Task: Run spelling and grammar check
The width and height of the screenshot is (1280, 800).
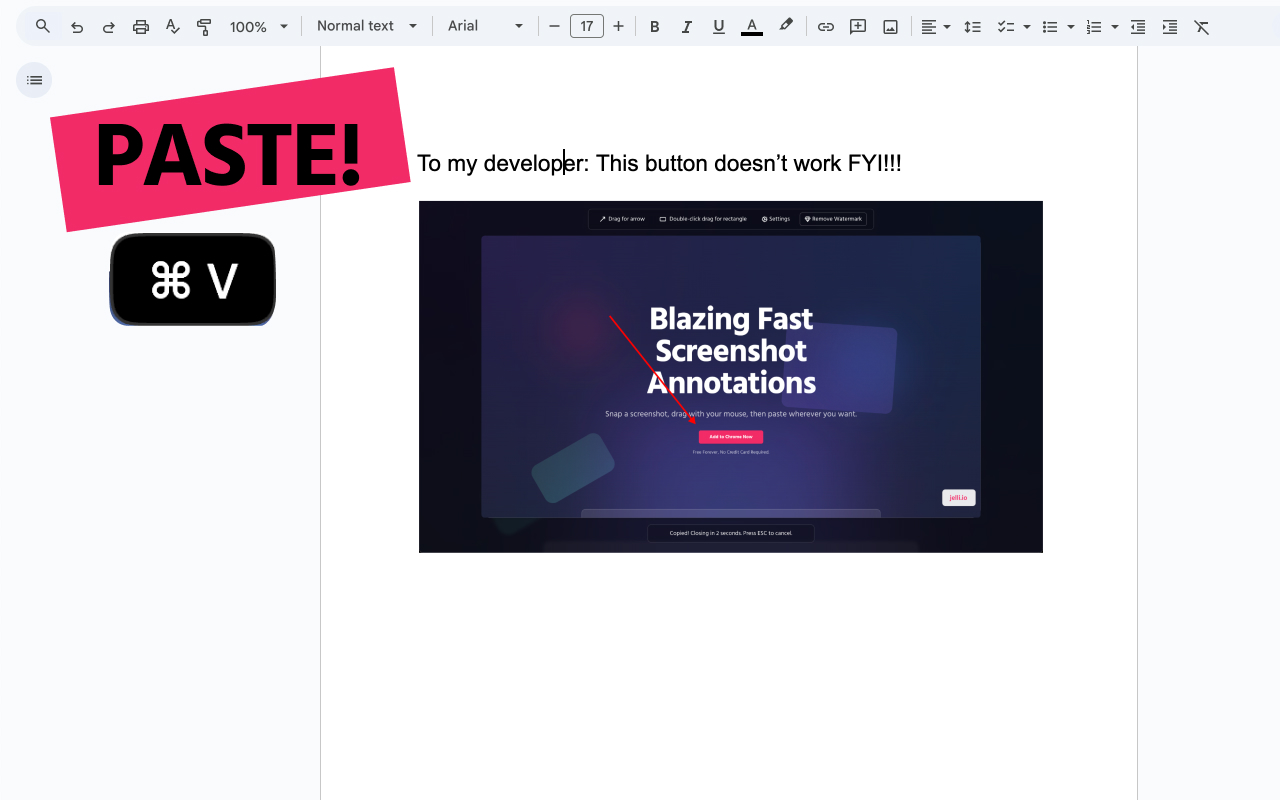Action: (x=173, y=27)
